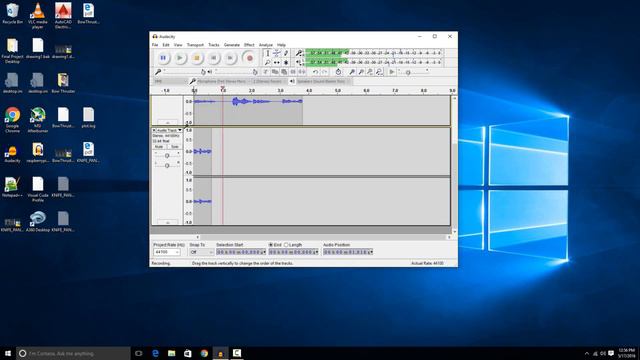Click the green Play button
Screen dimensions: 640x360
pos(180,58)
